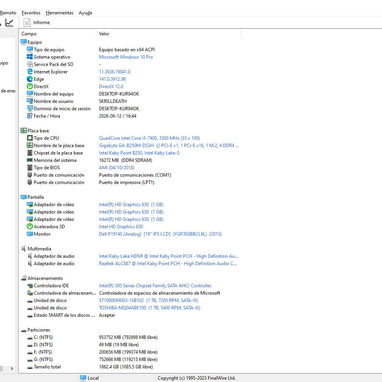Select the Puerto de impresora (LPT1) value
Image resolution: width=382 pixels, height=382 pixels.
127,182
